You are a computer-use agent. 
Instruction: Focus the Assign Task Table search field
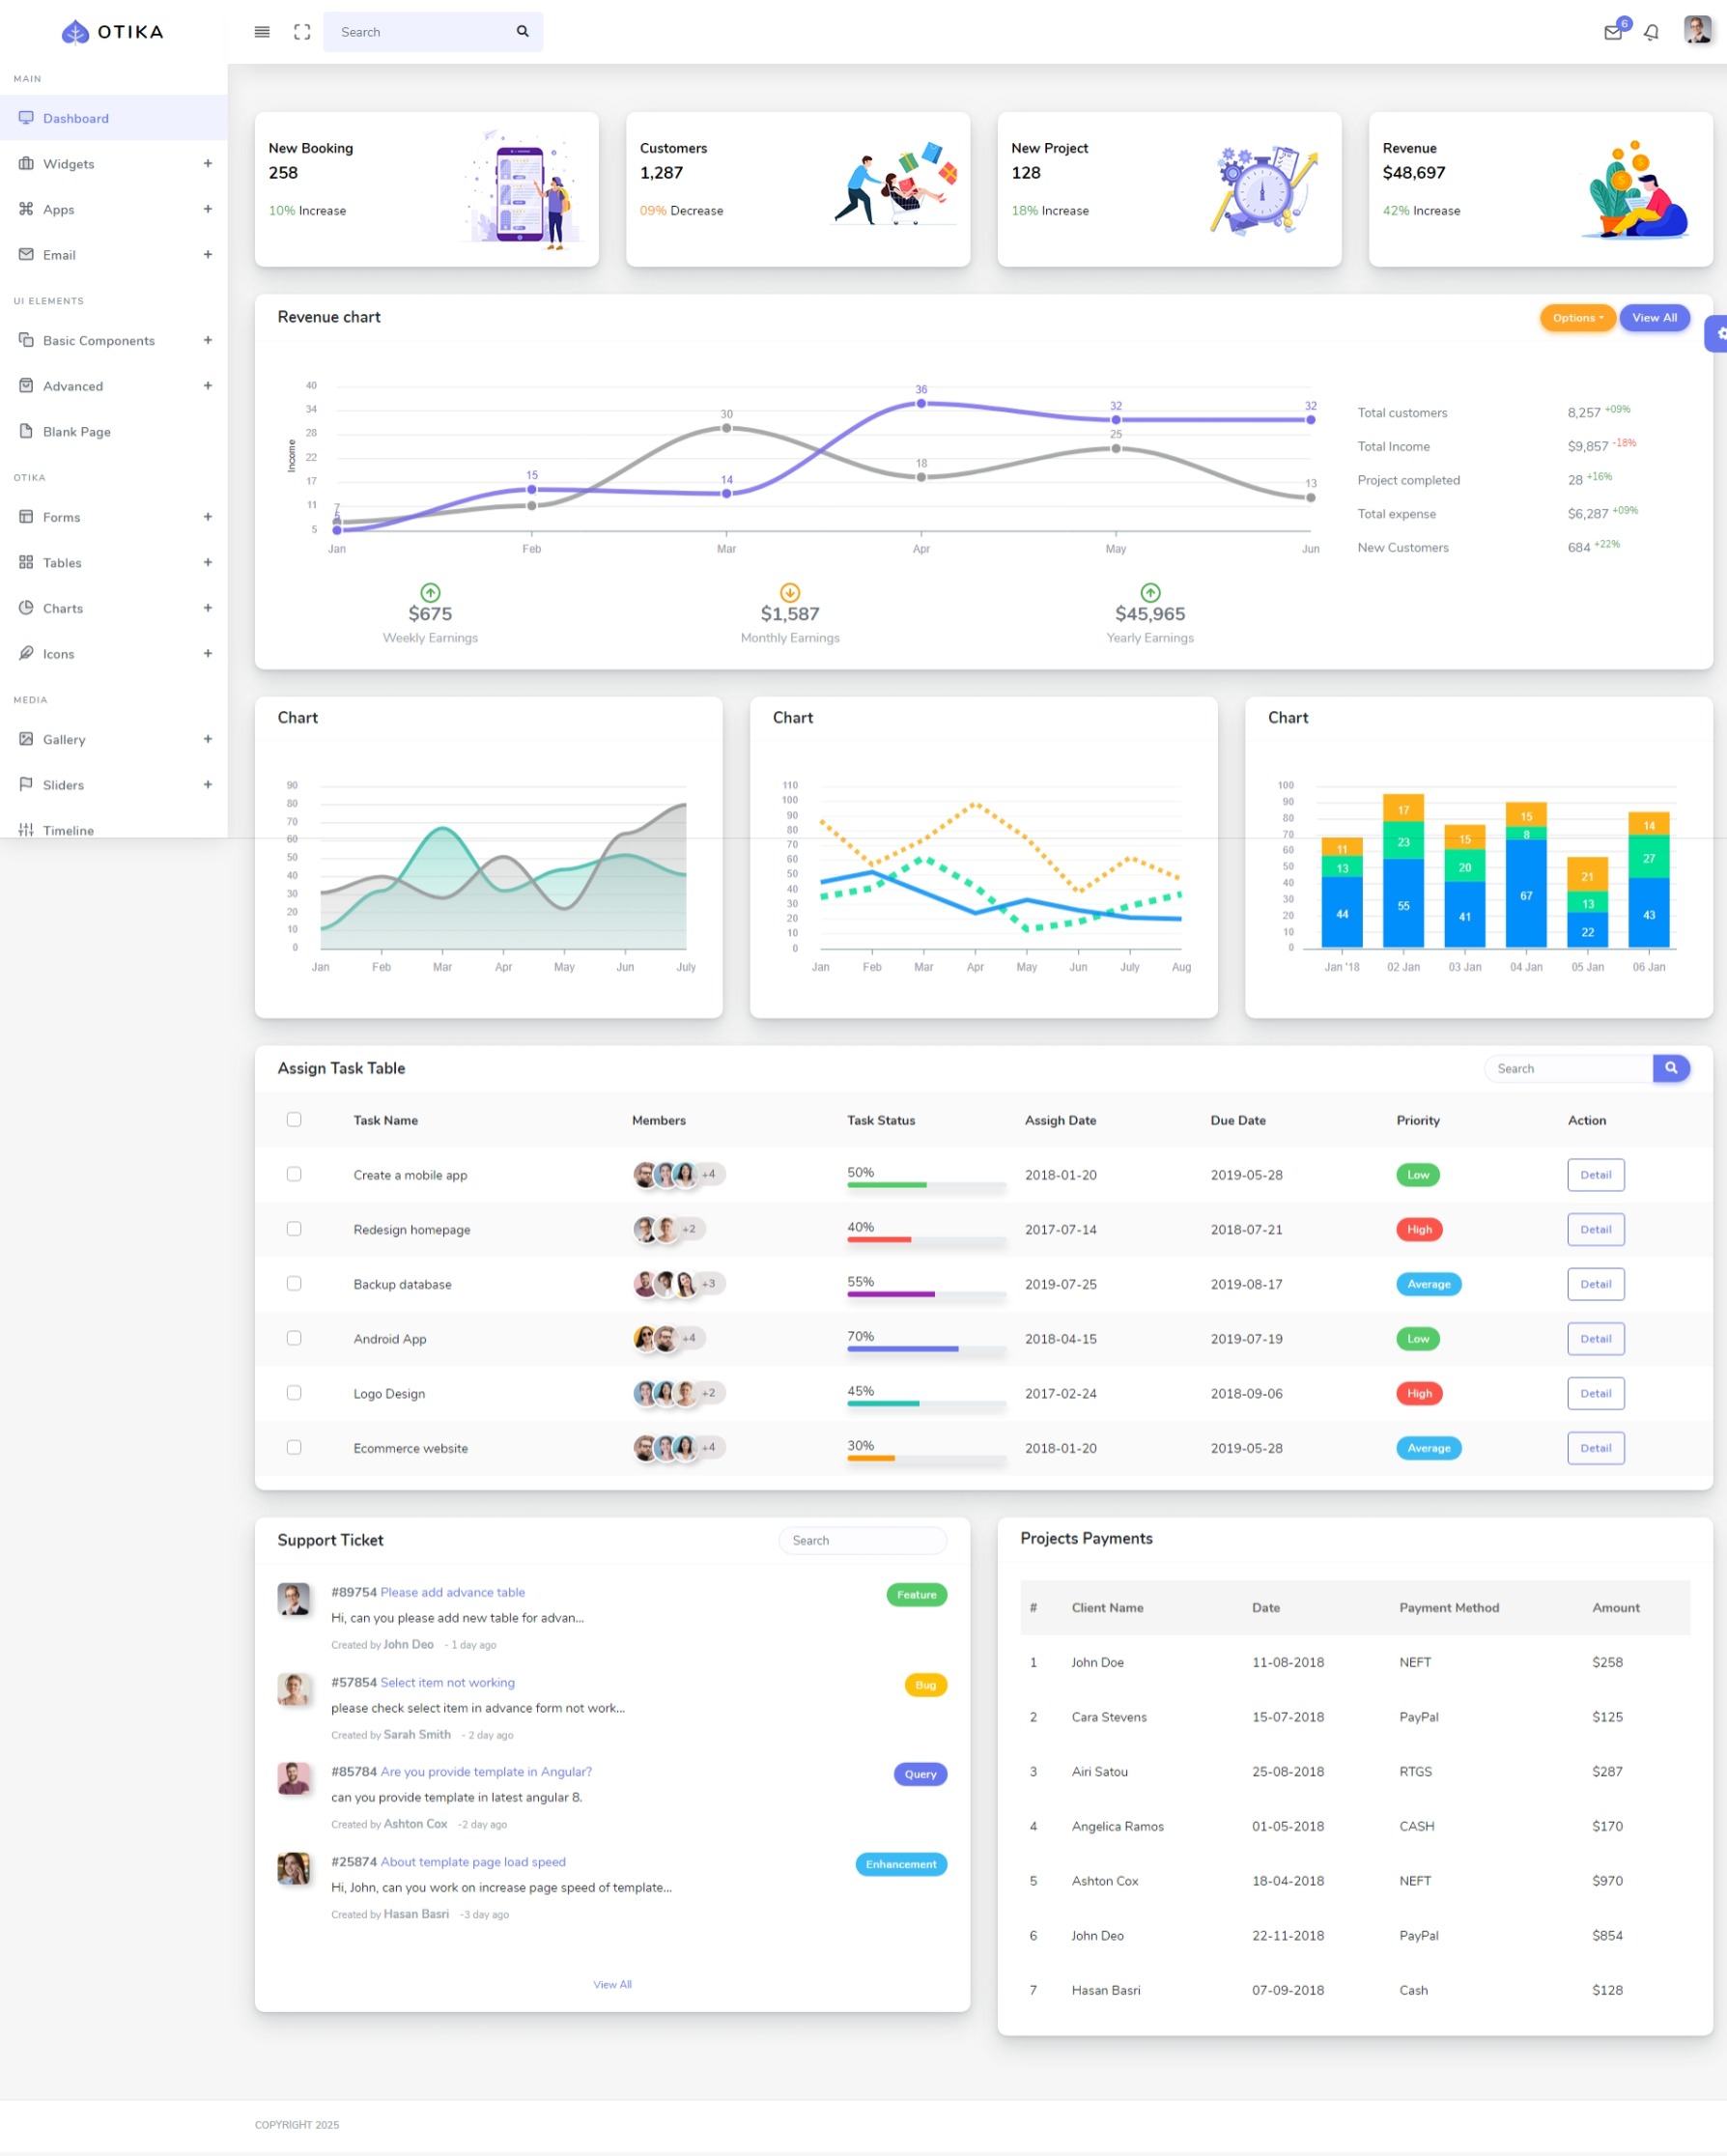1569,1068
